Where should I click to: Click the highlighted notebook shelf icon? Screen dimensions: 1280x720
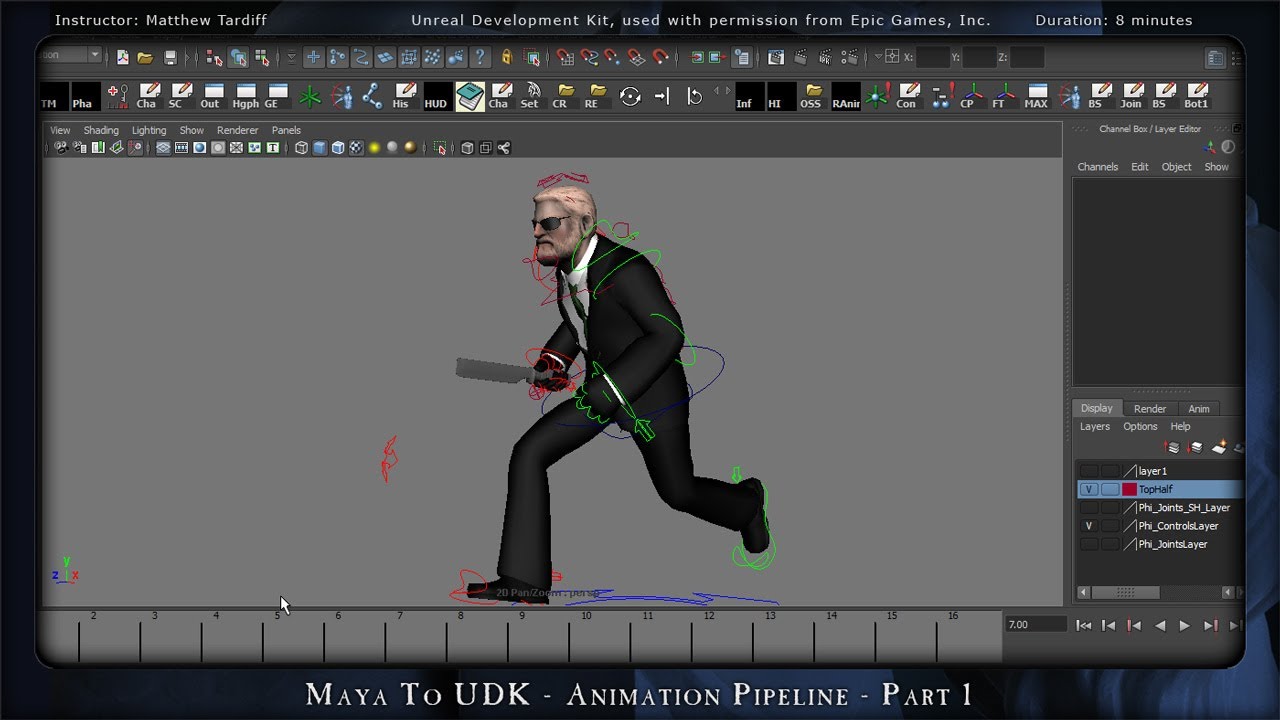pyautogui.click(x=470, y=97)
